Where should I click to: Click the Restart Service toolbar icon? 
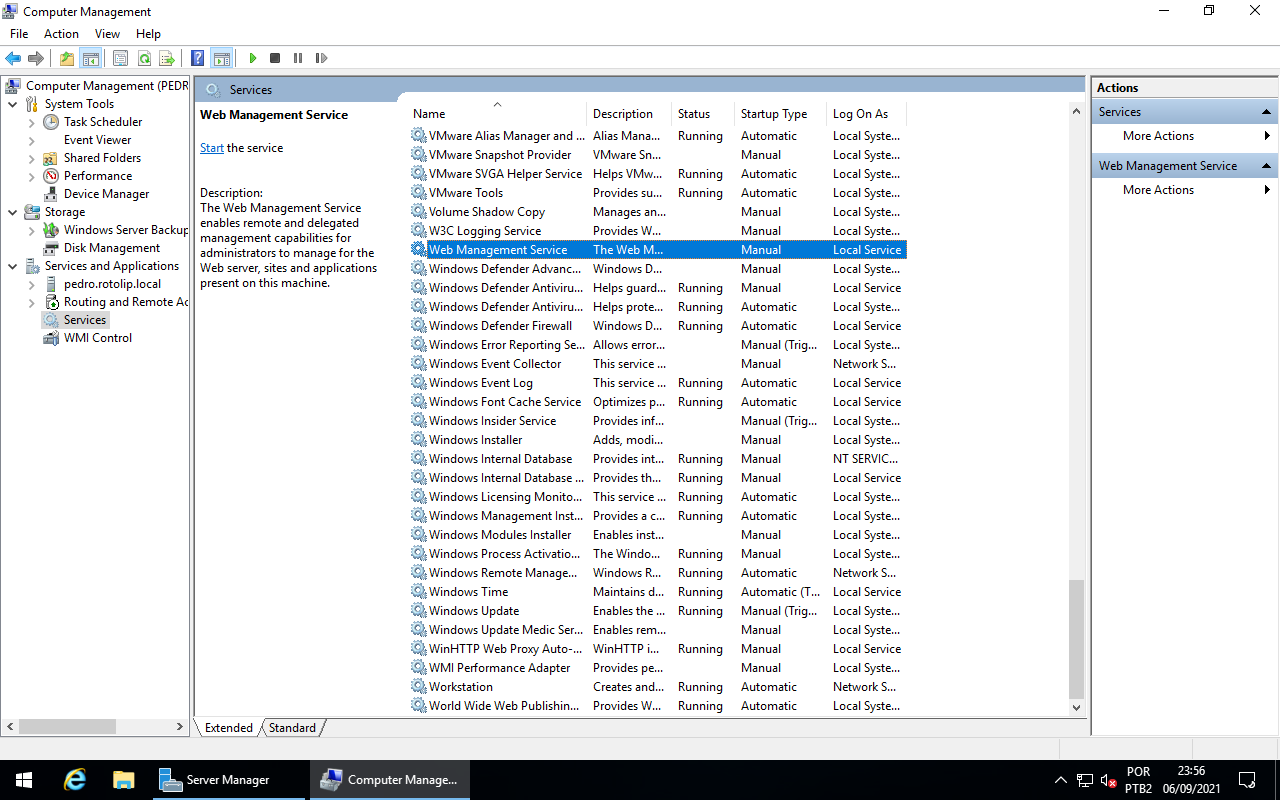click(x=321, y=58)
